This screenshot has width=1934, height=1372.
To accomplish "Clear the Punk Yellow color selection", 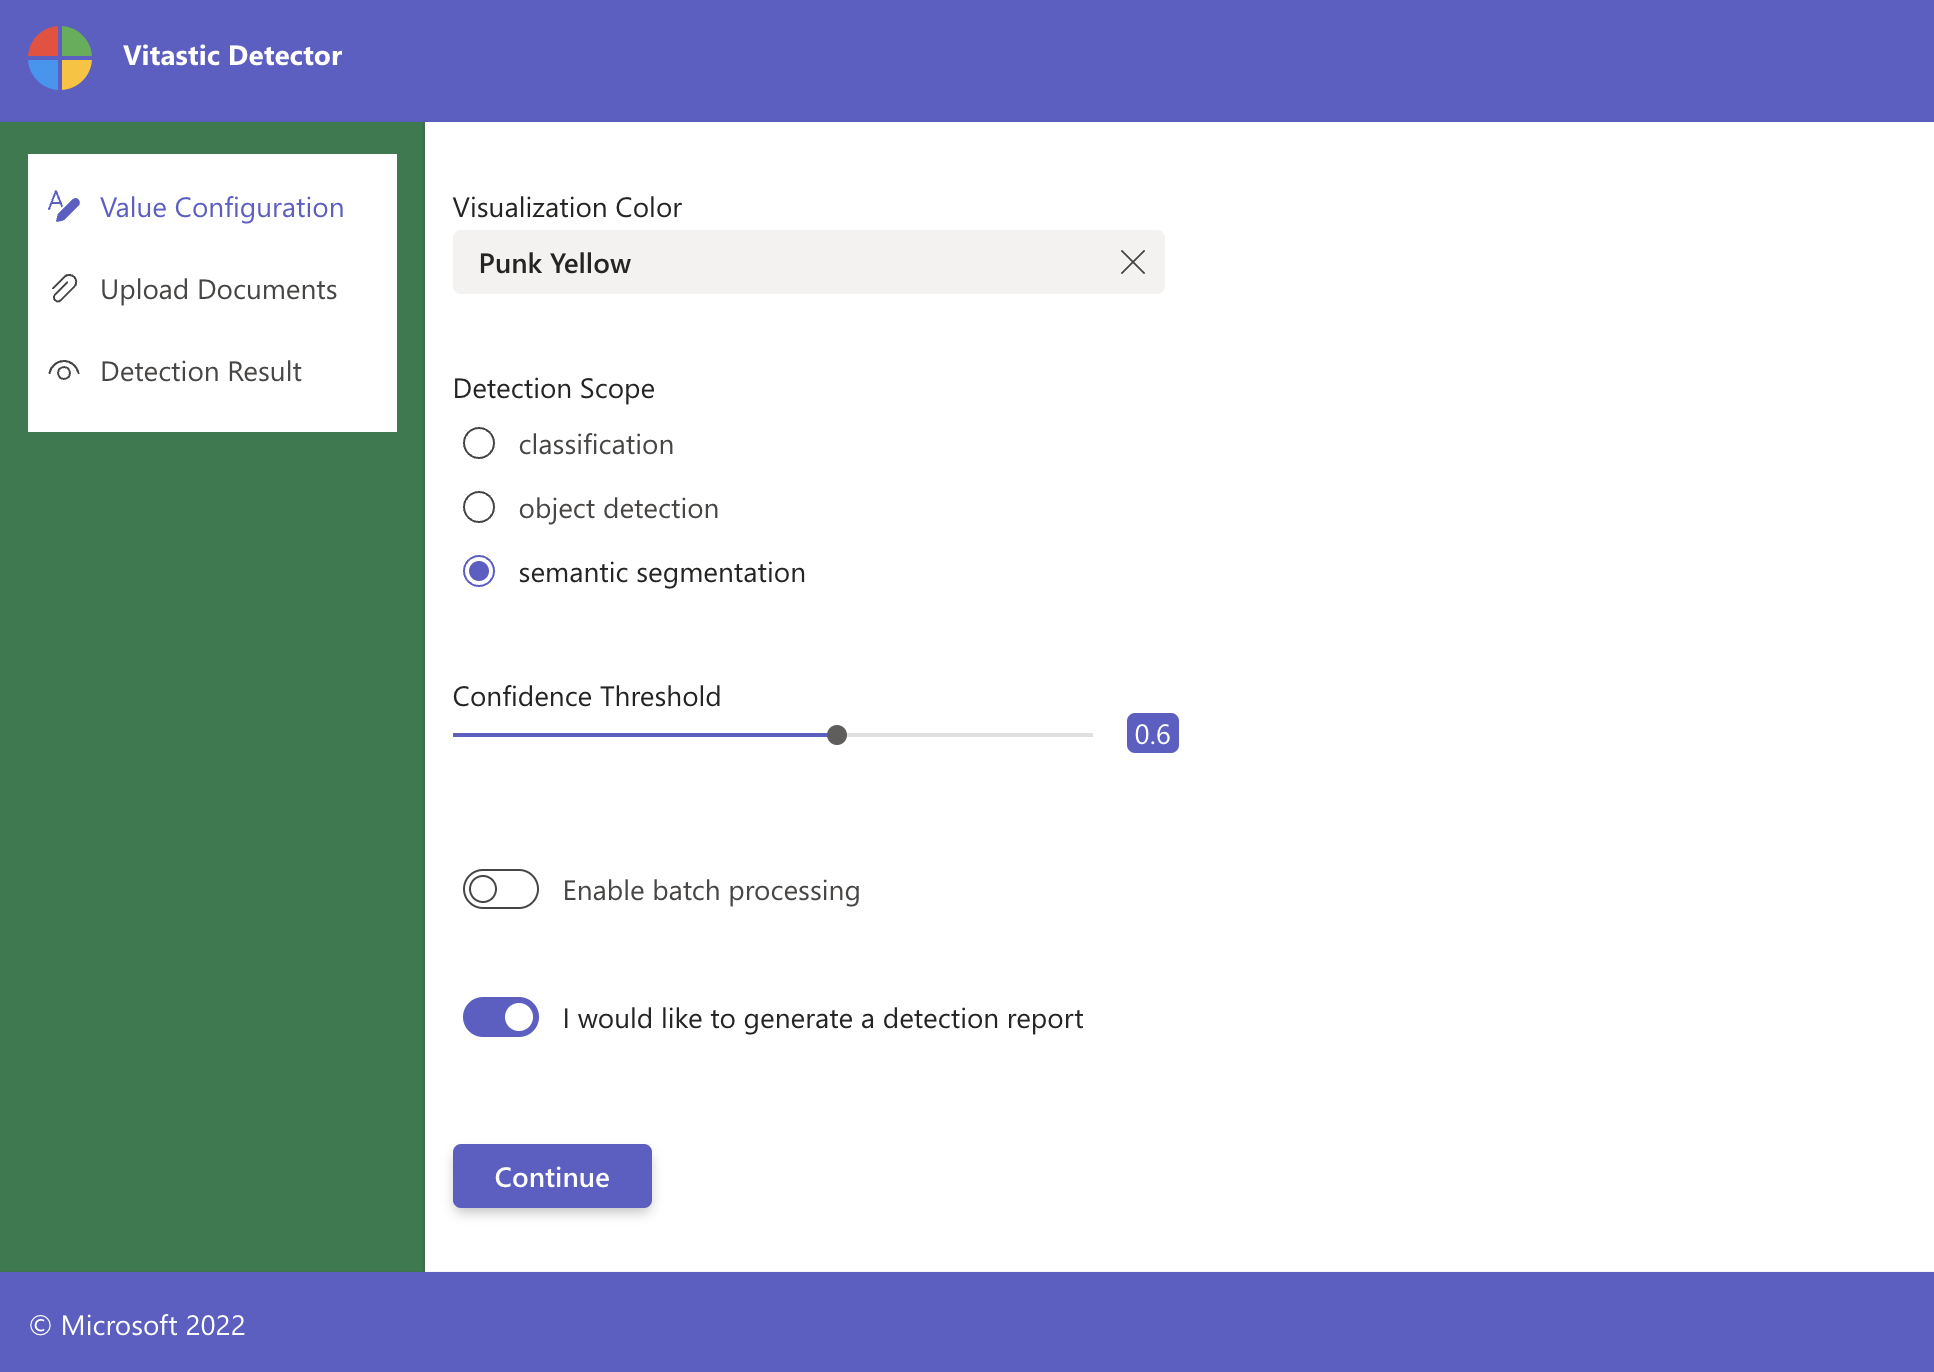I will coord(1132,262).
